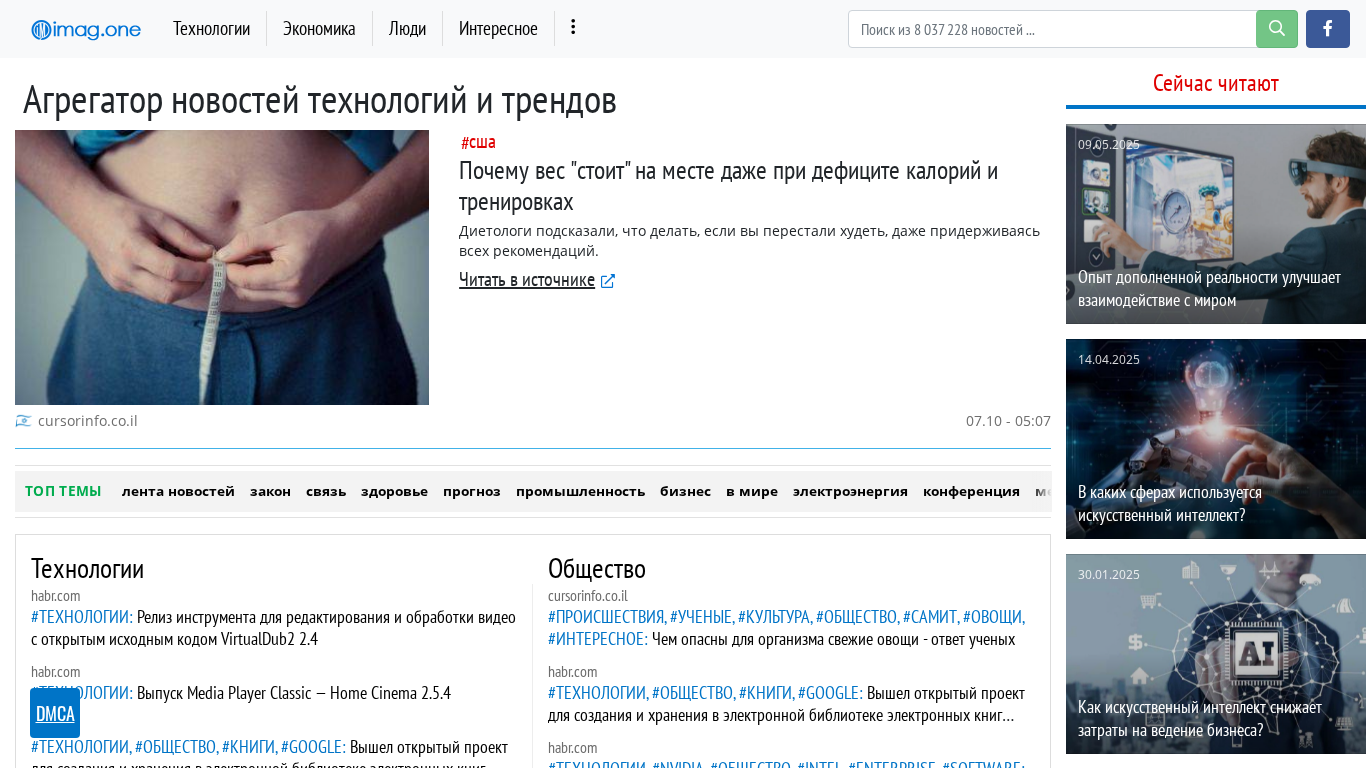
Task: Click cursorinfo.co.il source in the Общество column
Action: coord(588,596)
